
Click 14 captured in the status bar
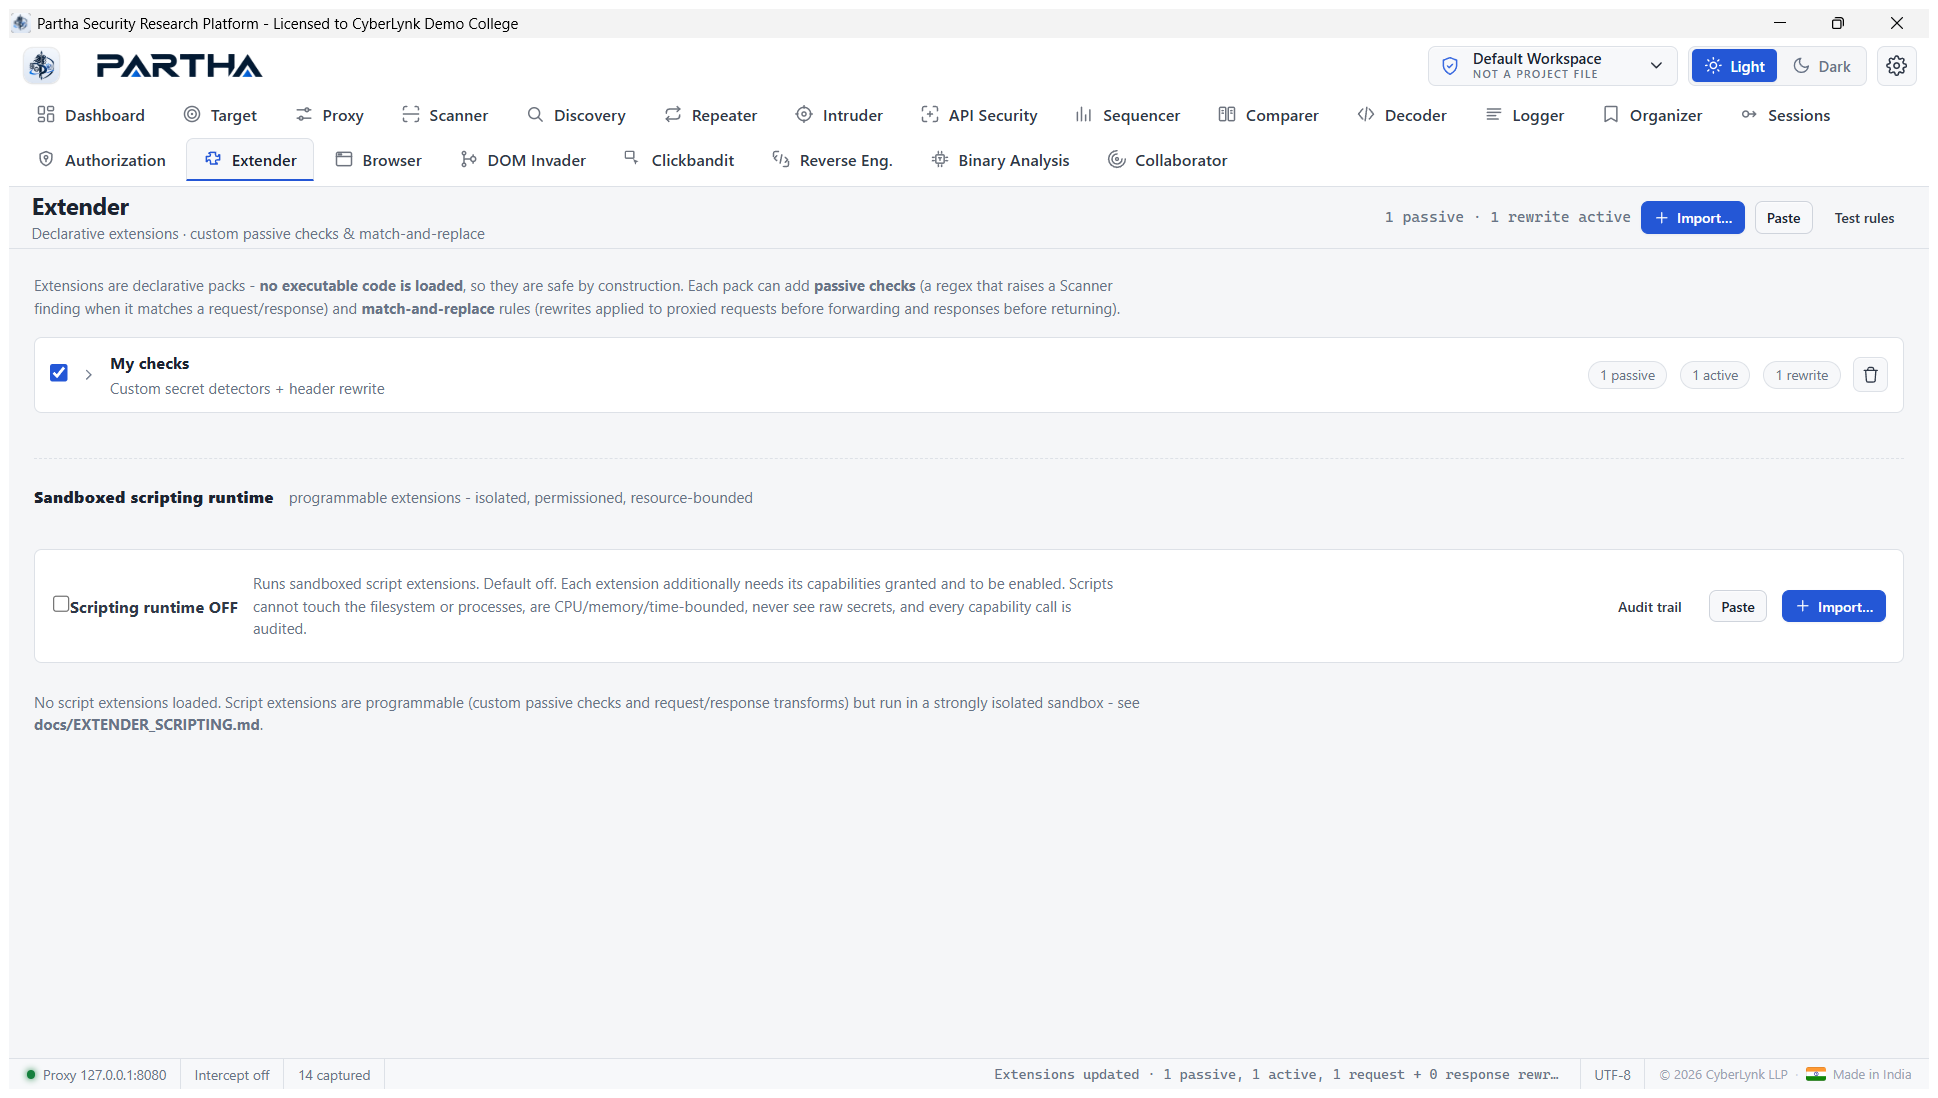click(334, 1075)
